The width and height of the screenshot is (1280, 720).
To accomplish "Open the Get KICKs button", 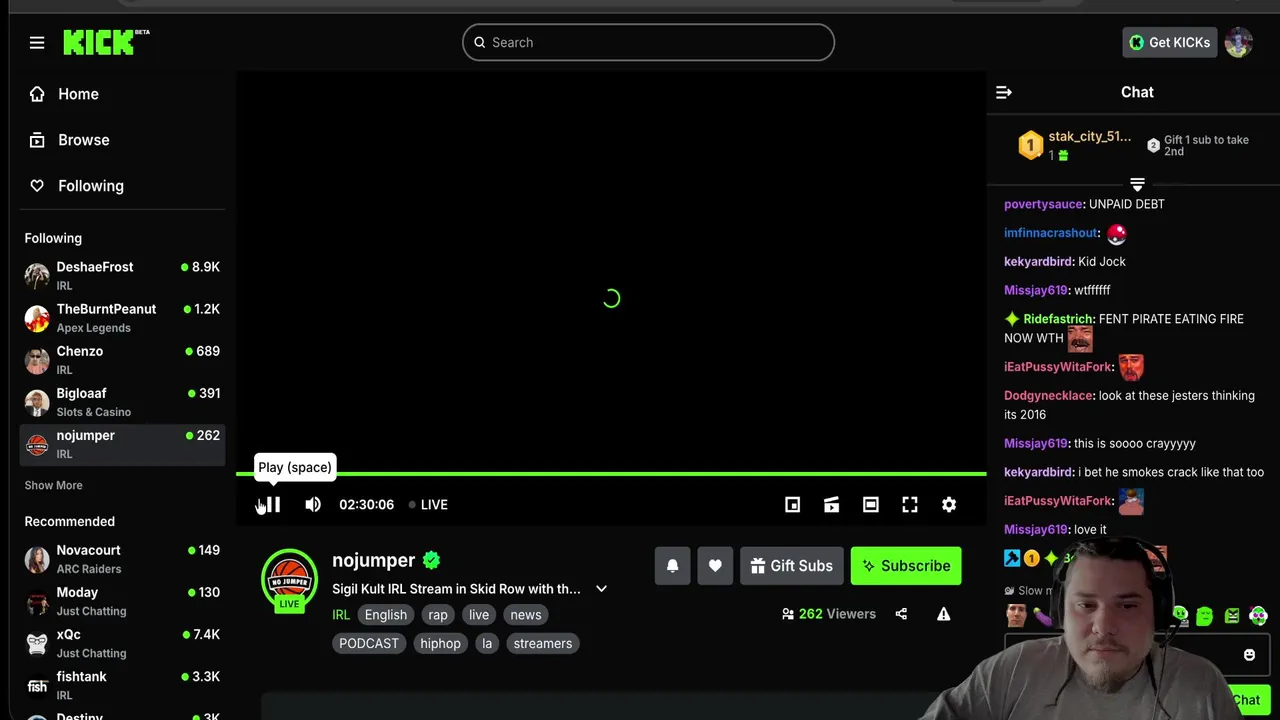I will tap(1170, 42).
